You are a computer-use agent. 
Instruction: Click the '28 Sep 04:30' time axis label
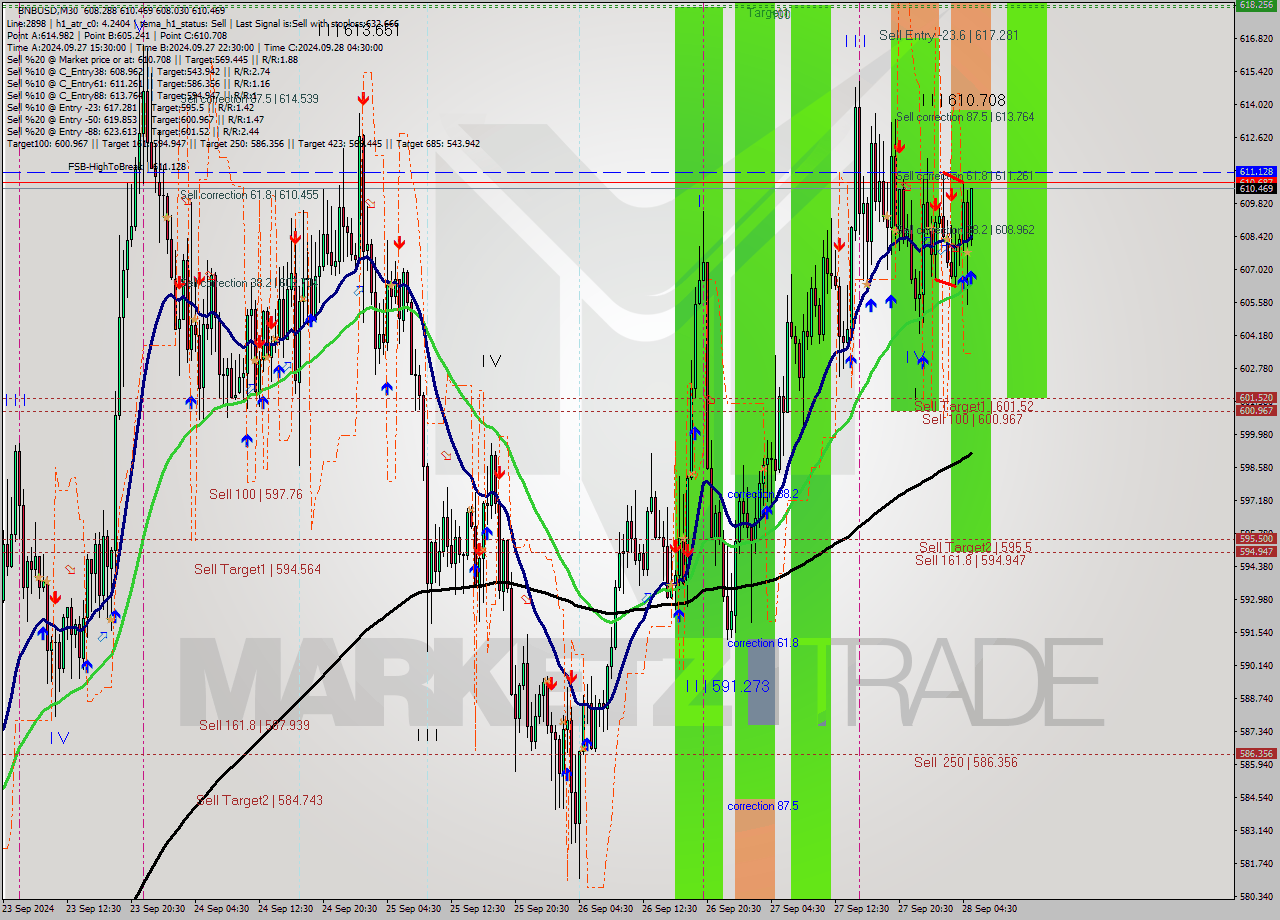click(x=989, y=909)
